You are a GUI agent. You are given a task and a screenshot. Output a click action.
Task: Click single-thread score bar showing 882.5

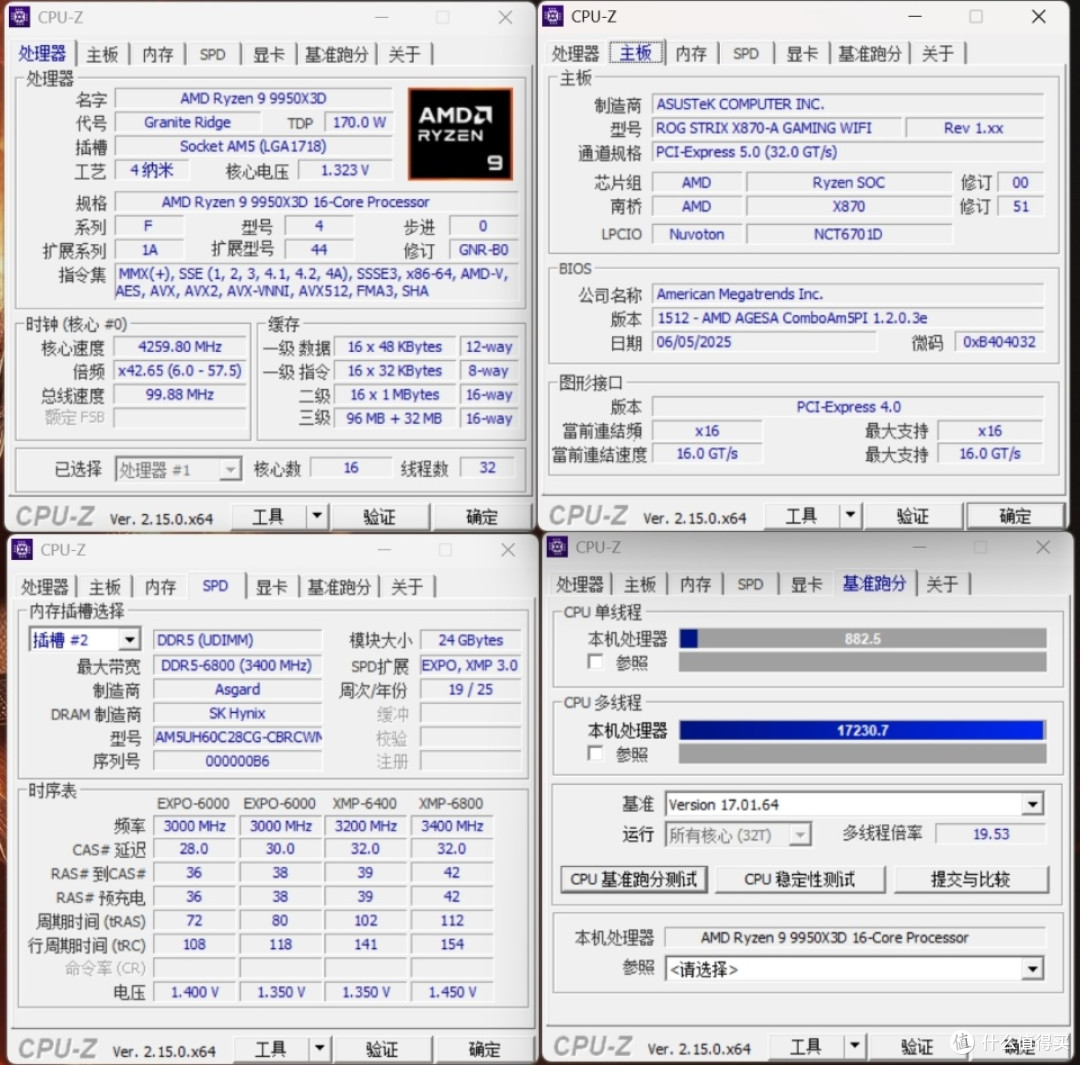click(862, 639)
